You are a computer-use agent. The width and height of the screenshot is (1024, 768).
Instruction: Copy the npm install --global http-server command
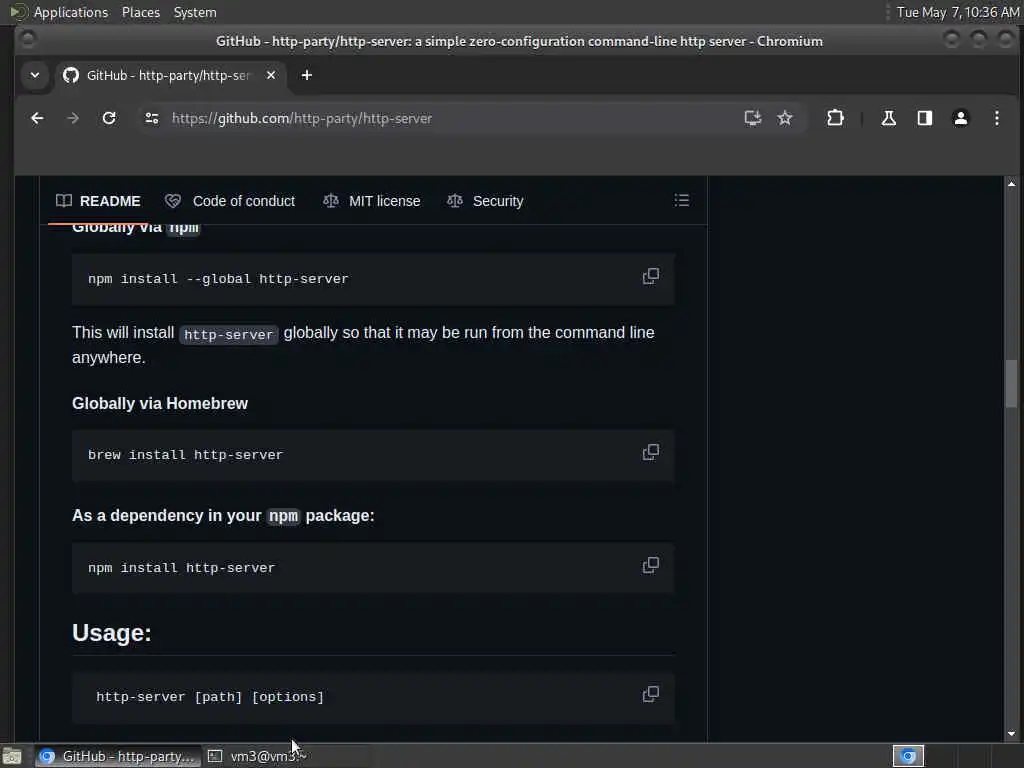click(x=650, y=276)
